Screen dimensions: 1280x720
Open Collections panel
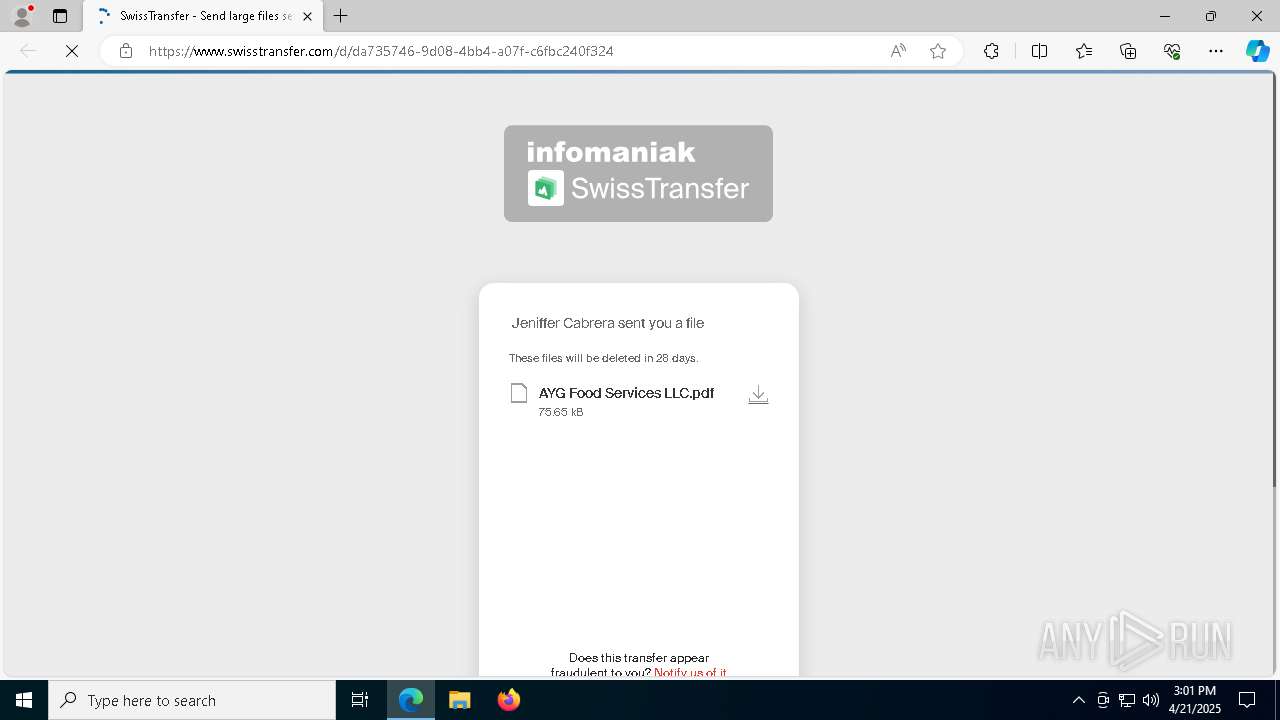point(1128,51)
